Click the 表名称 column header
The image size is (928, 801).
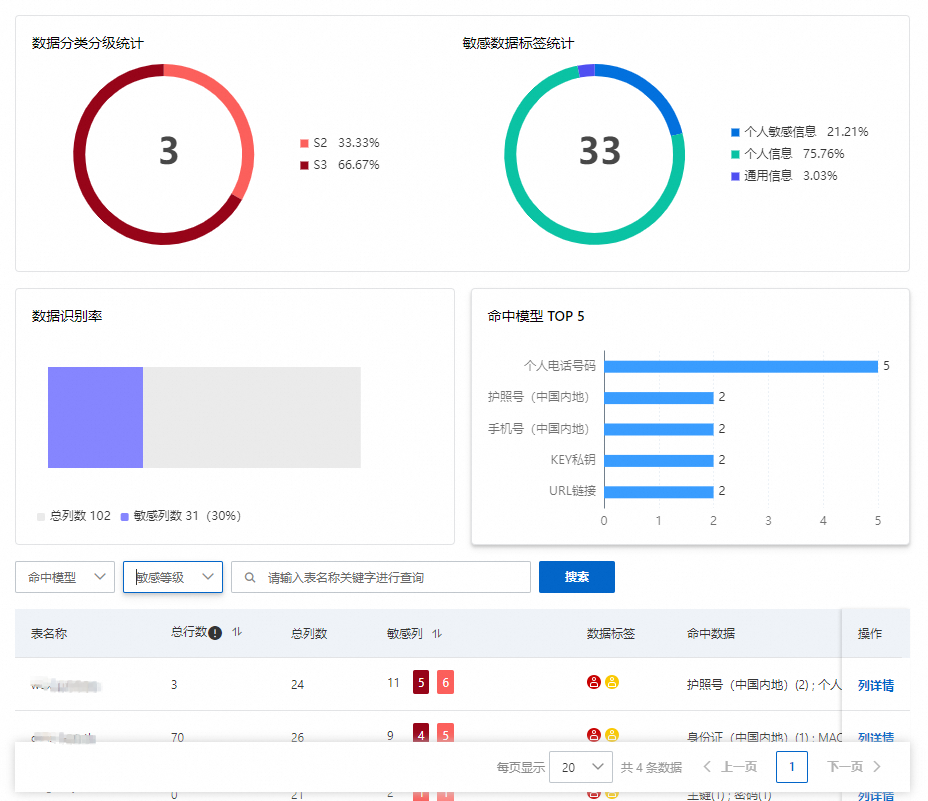pyautogui.click(x=49, y=633)
